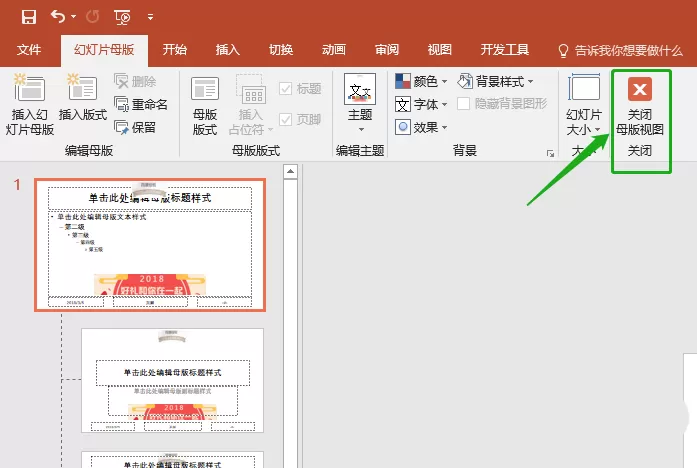The image size is (697, 468).
Task: Click 关闭母版视图 button
Action: pos(640,107)
